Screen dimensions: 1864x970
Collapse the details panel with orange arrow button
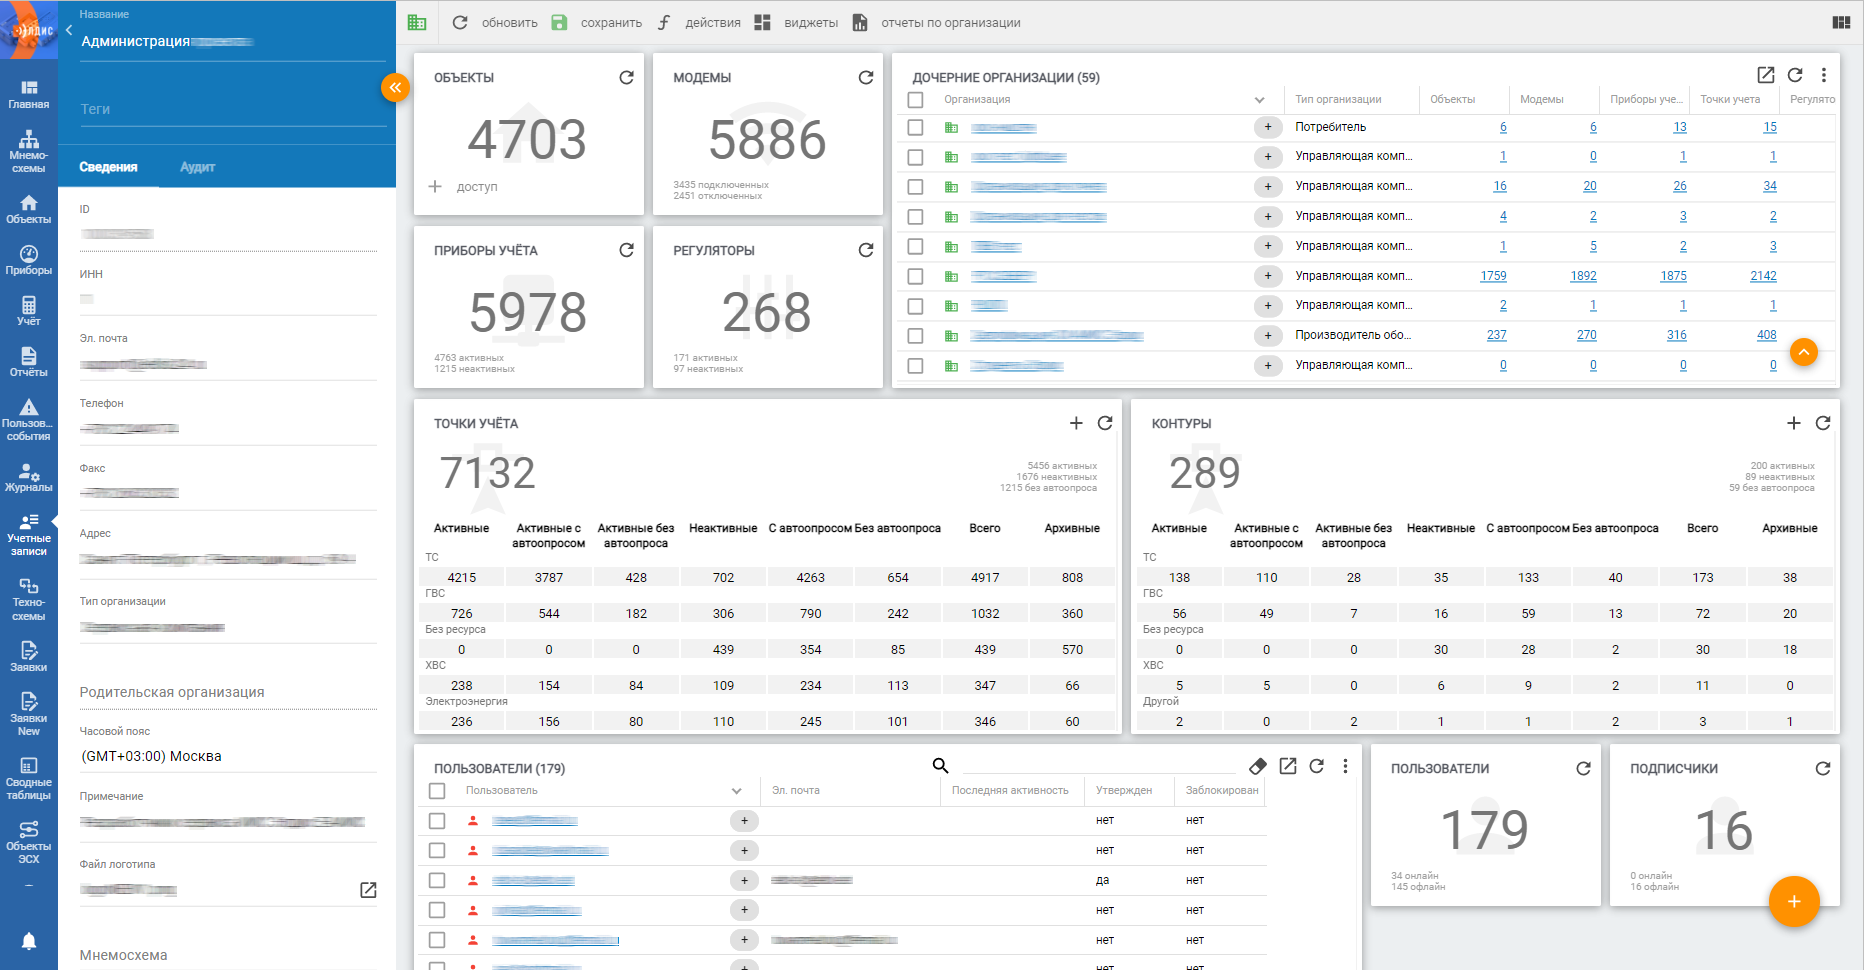point(396,88)
